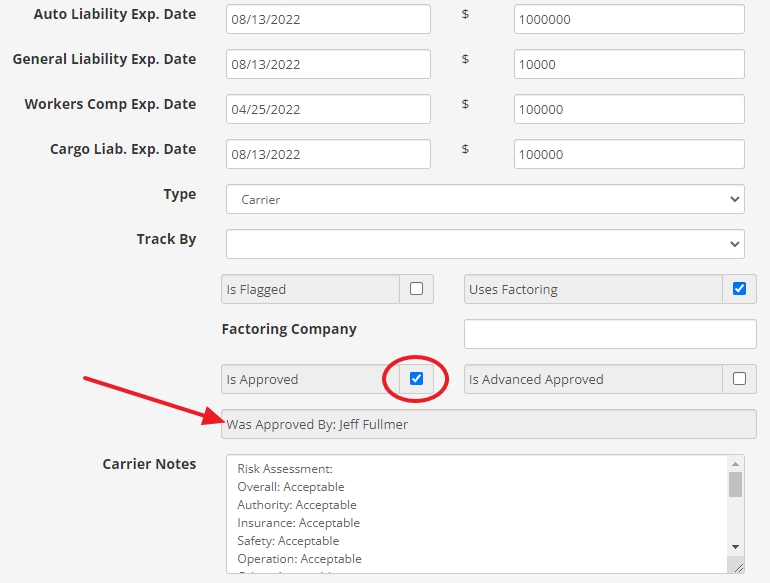Click the Carrier Notes resize handle
Screen dimensions: 770x583
click(738, 567)
